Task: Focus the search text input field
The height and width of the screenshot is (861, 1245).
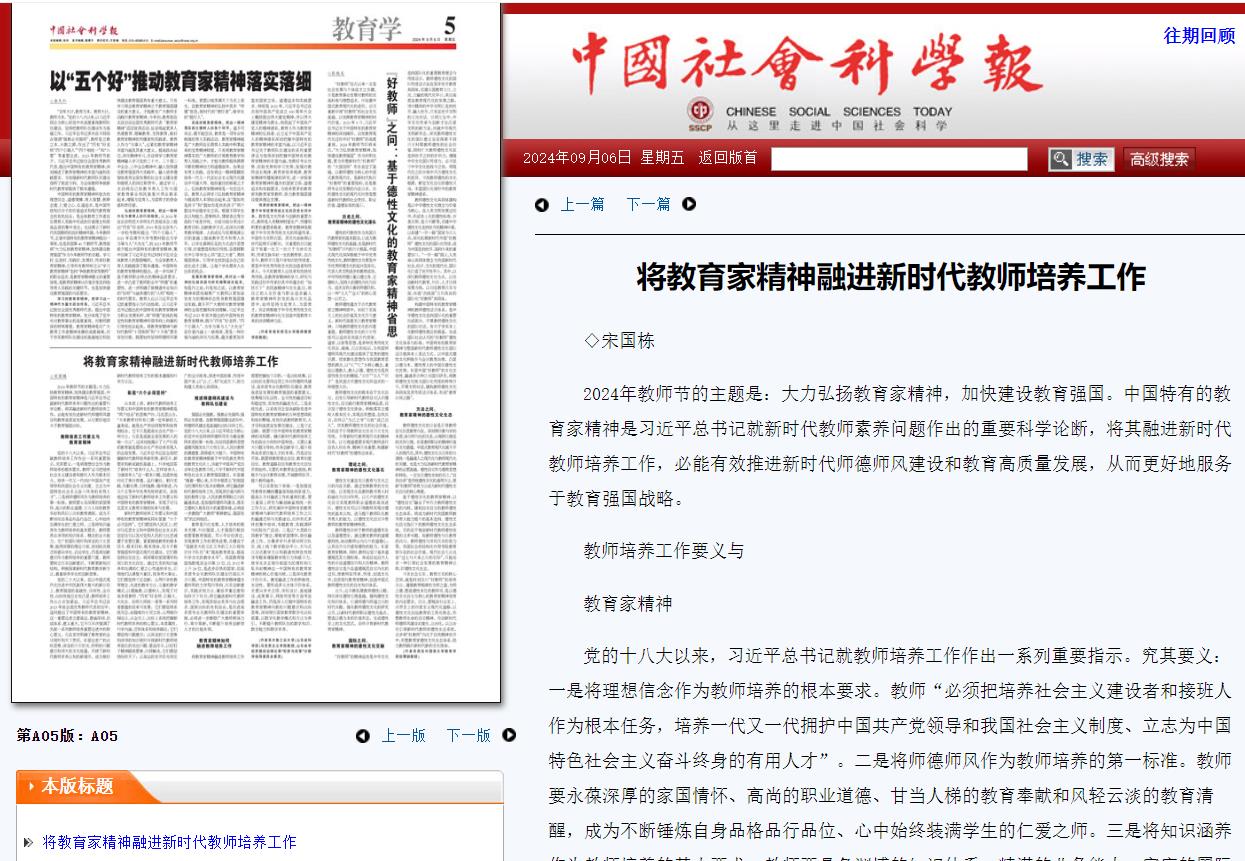Action: 898,159
